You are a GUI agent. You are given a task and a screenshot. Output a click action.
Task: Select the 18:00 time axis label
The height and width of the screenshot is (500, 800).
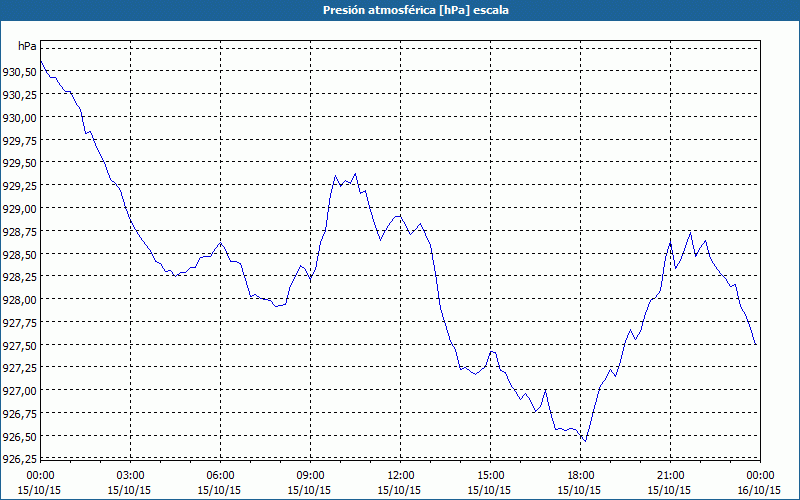[580, 476]
